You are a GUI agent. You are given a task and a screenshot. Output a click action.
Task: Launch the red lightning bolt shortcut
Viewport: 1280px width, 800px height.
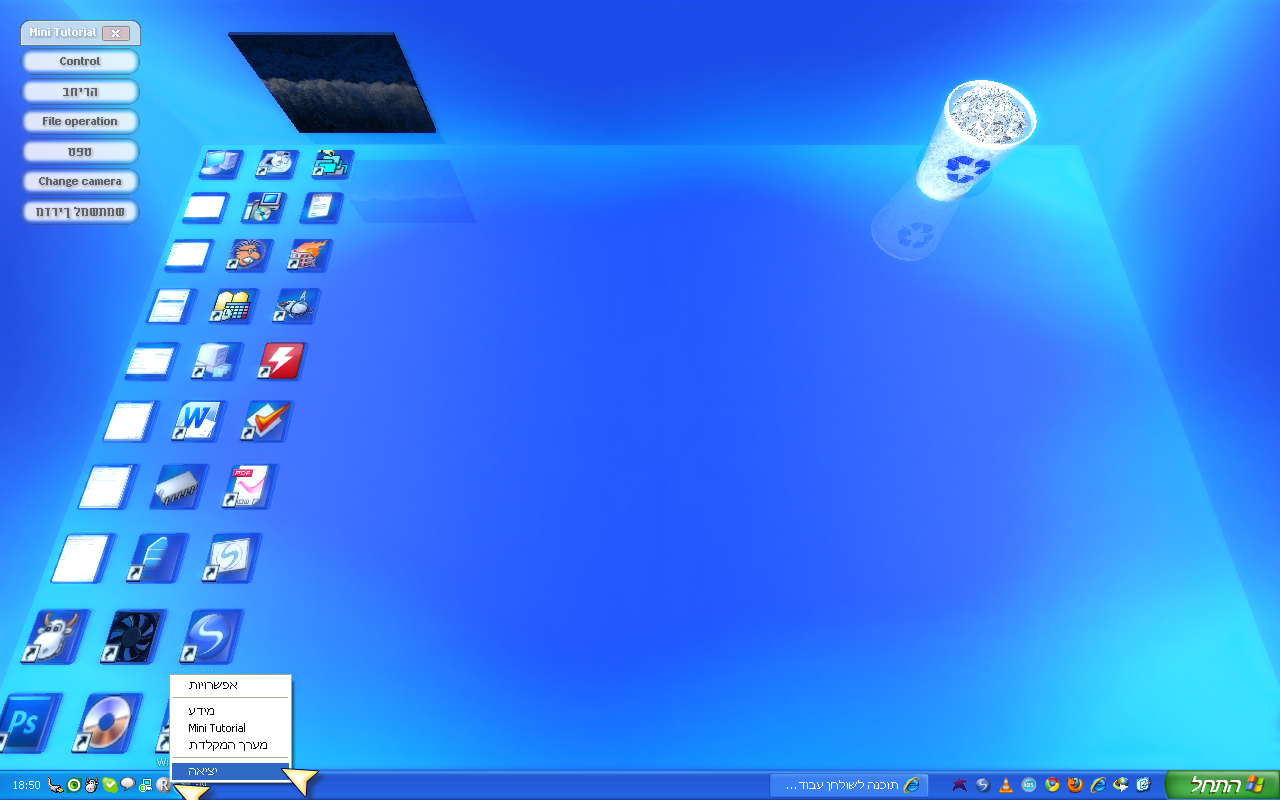(x=281, y=361)
